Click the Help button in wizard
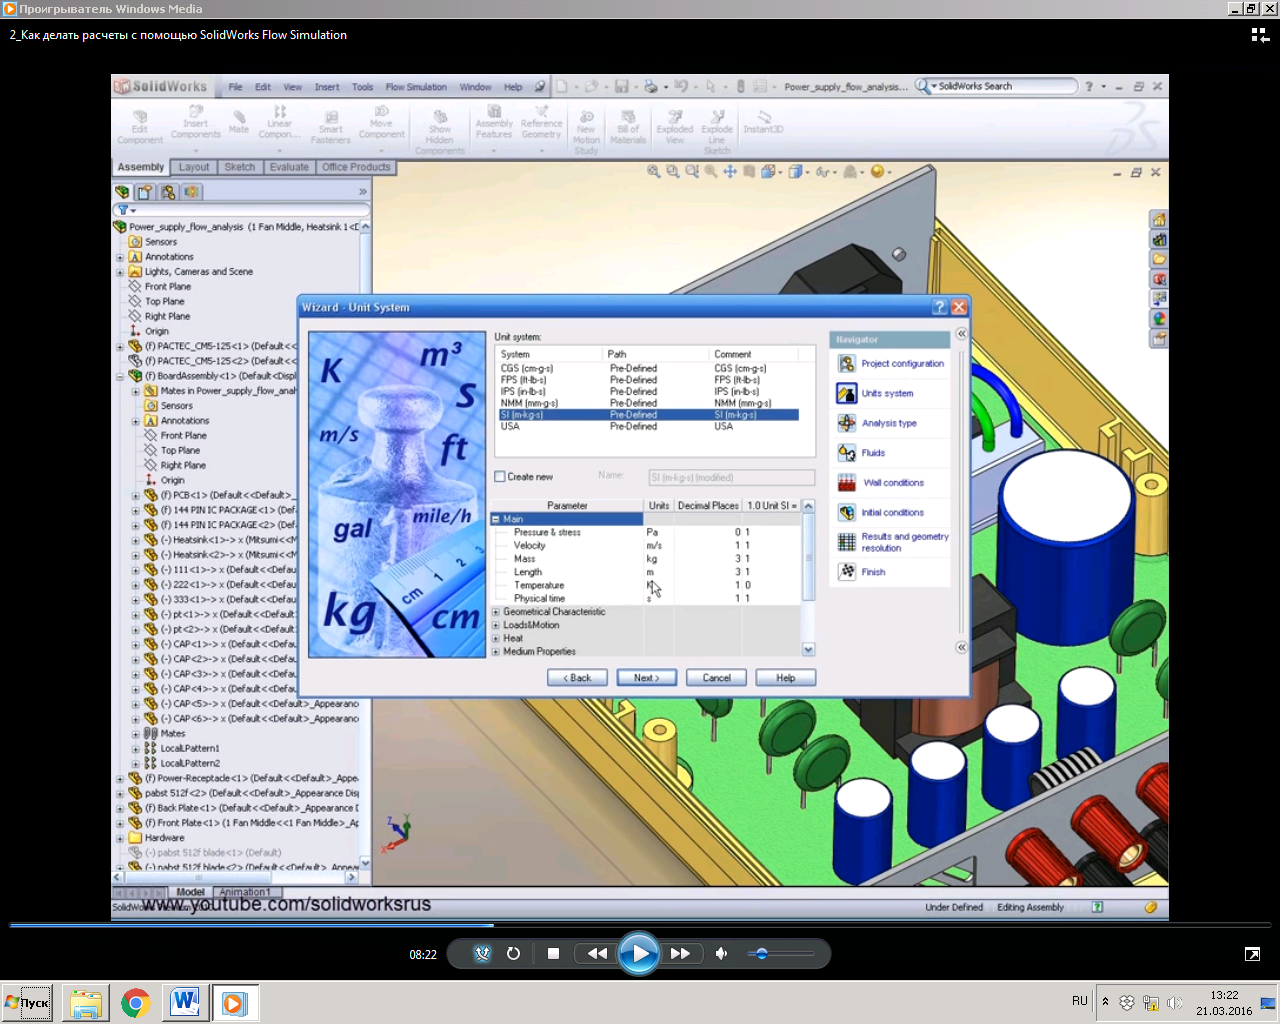 (786, 678)
